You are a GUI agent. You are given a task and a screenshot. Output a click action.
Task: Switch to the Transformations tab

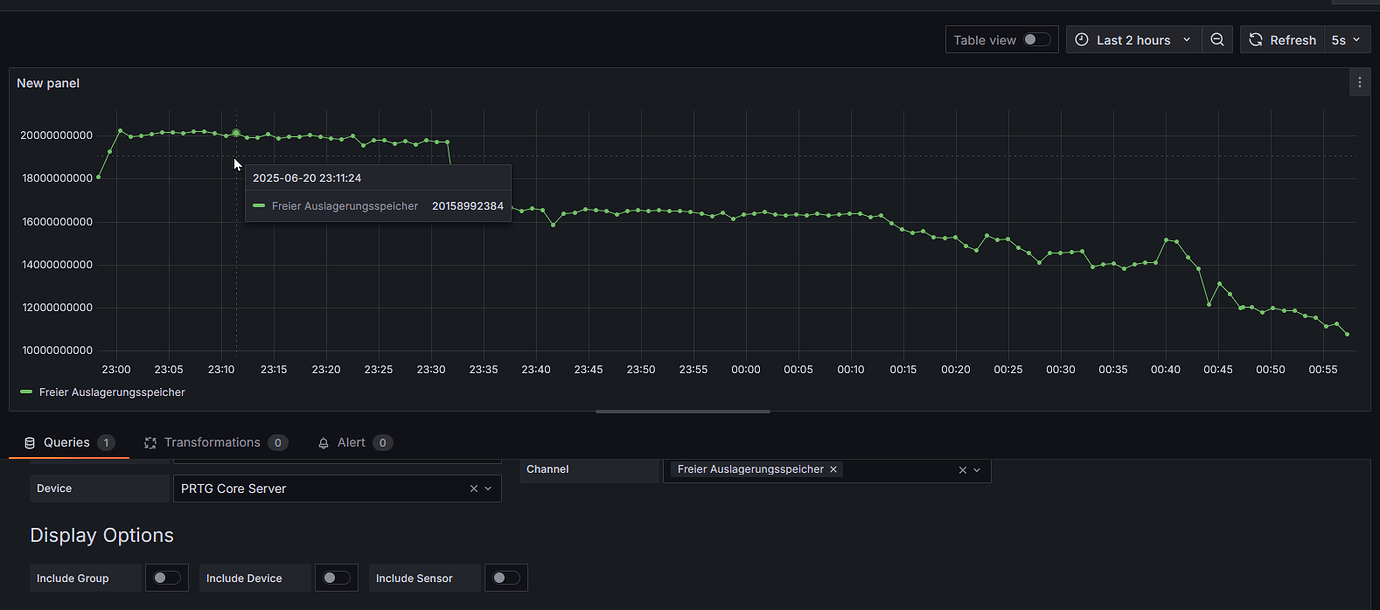[210, 442]
